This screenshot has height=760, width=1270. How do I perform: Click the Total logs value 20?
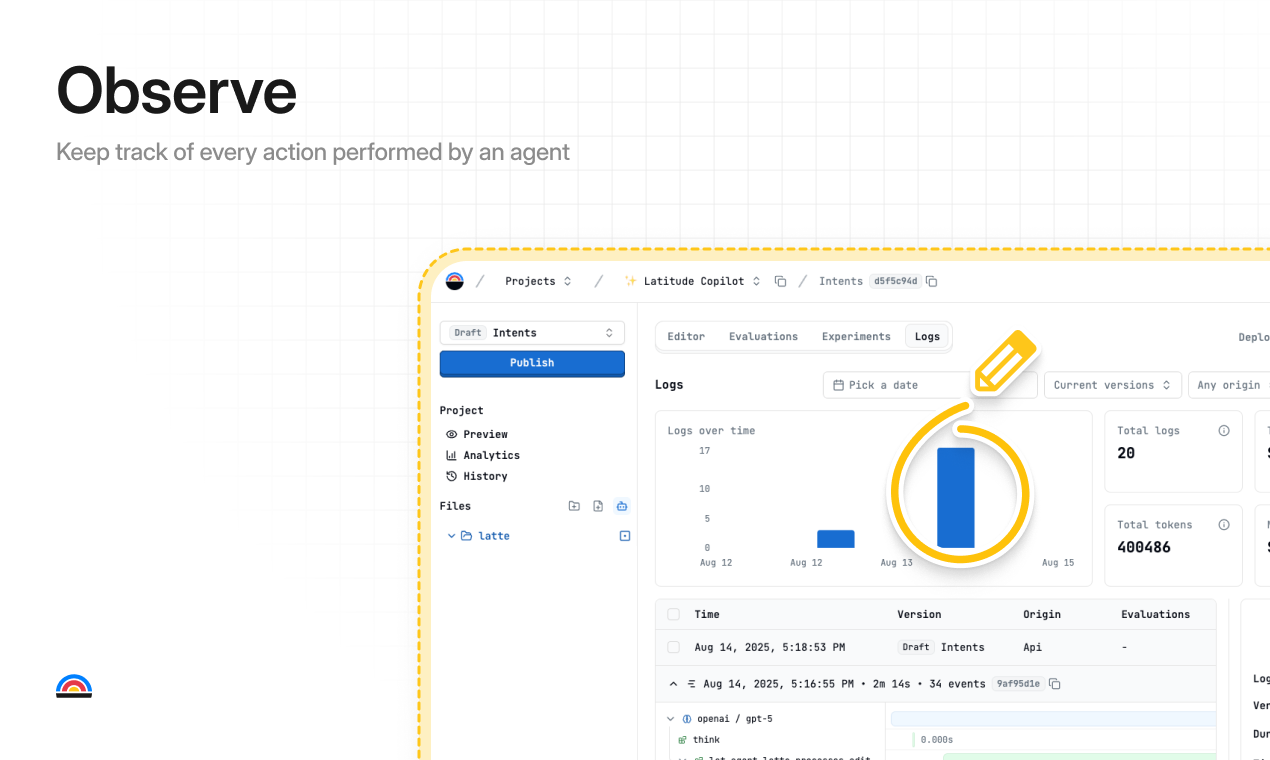pyautogui.click(x=1126, y=453)
